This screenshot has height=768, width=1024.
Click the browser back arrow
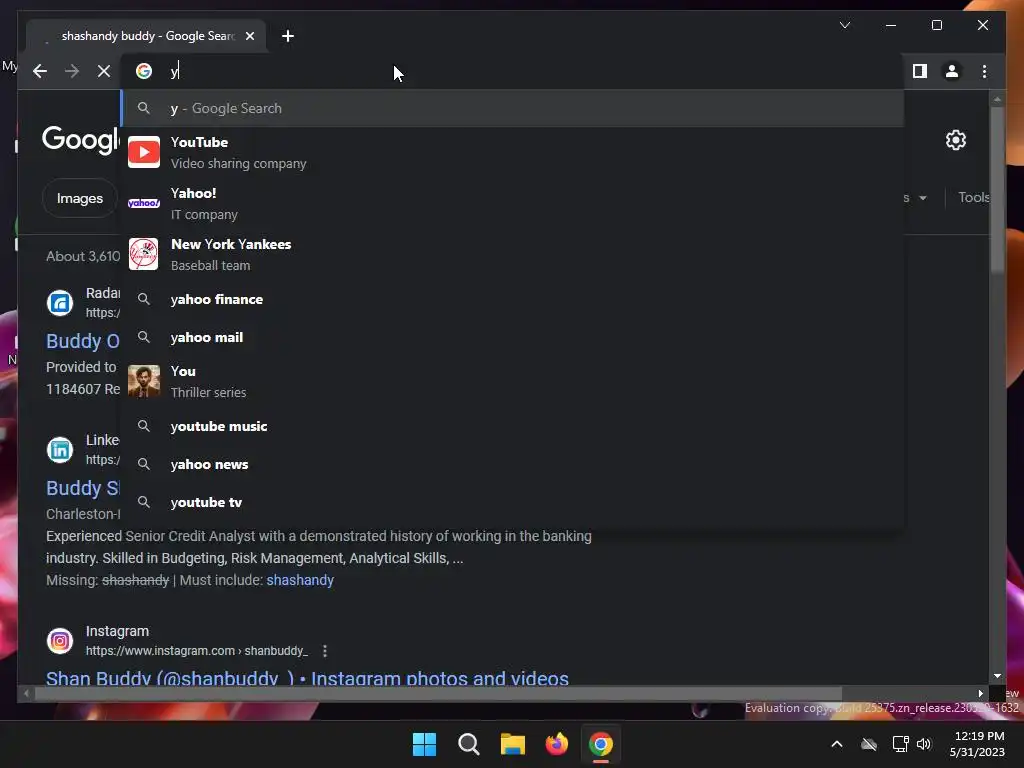click(x=40, y=71)
